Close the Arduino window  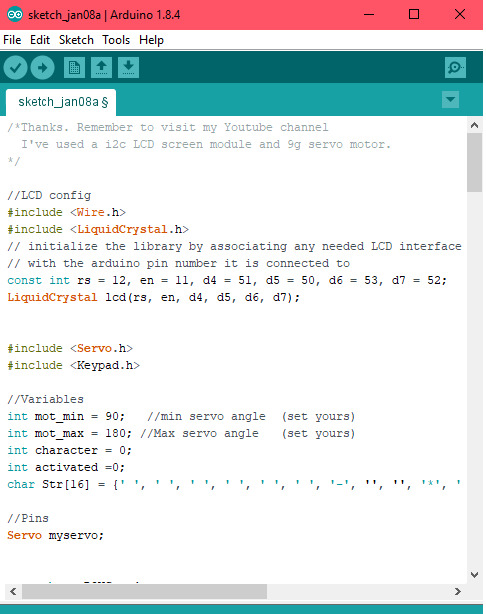pos(460,15)
